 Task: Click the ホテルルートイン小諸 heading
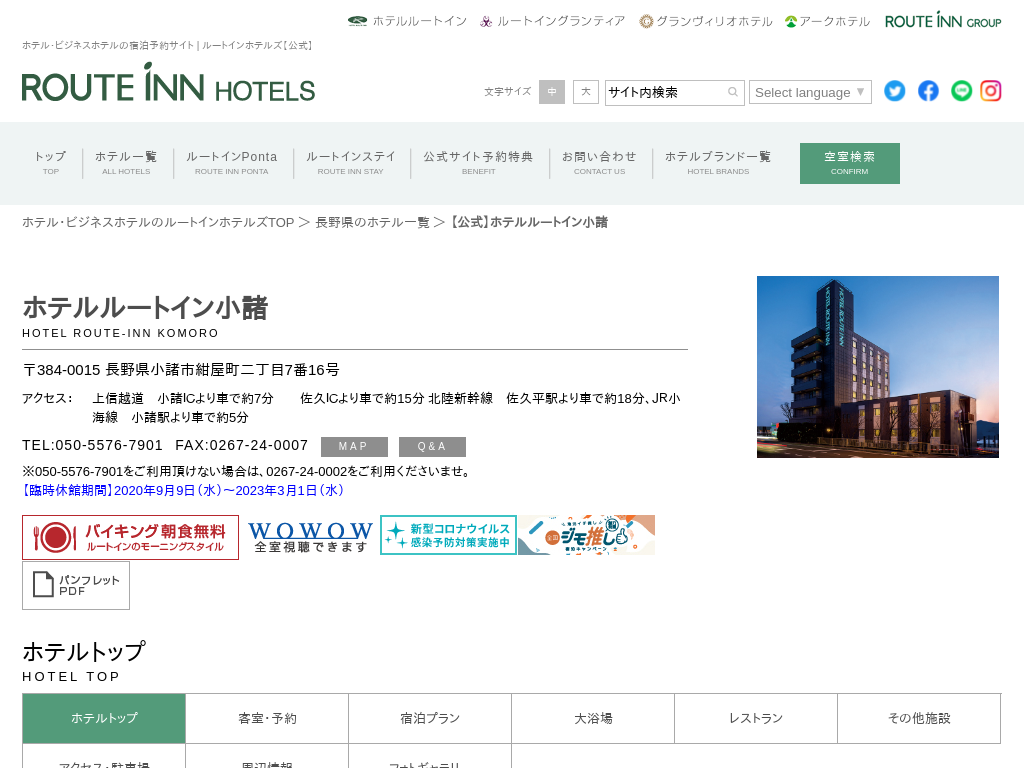(x=145, y=308)
